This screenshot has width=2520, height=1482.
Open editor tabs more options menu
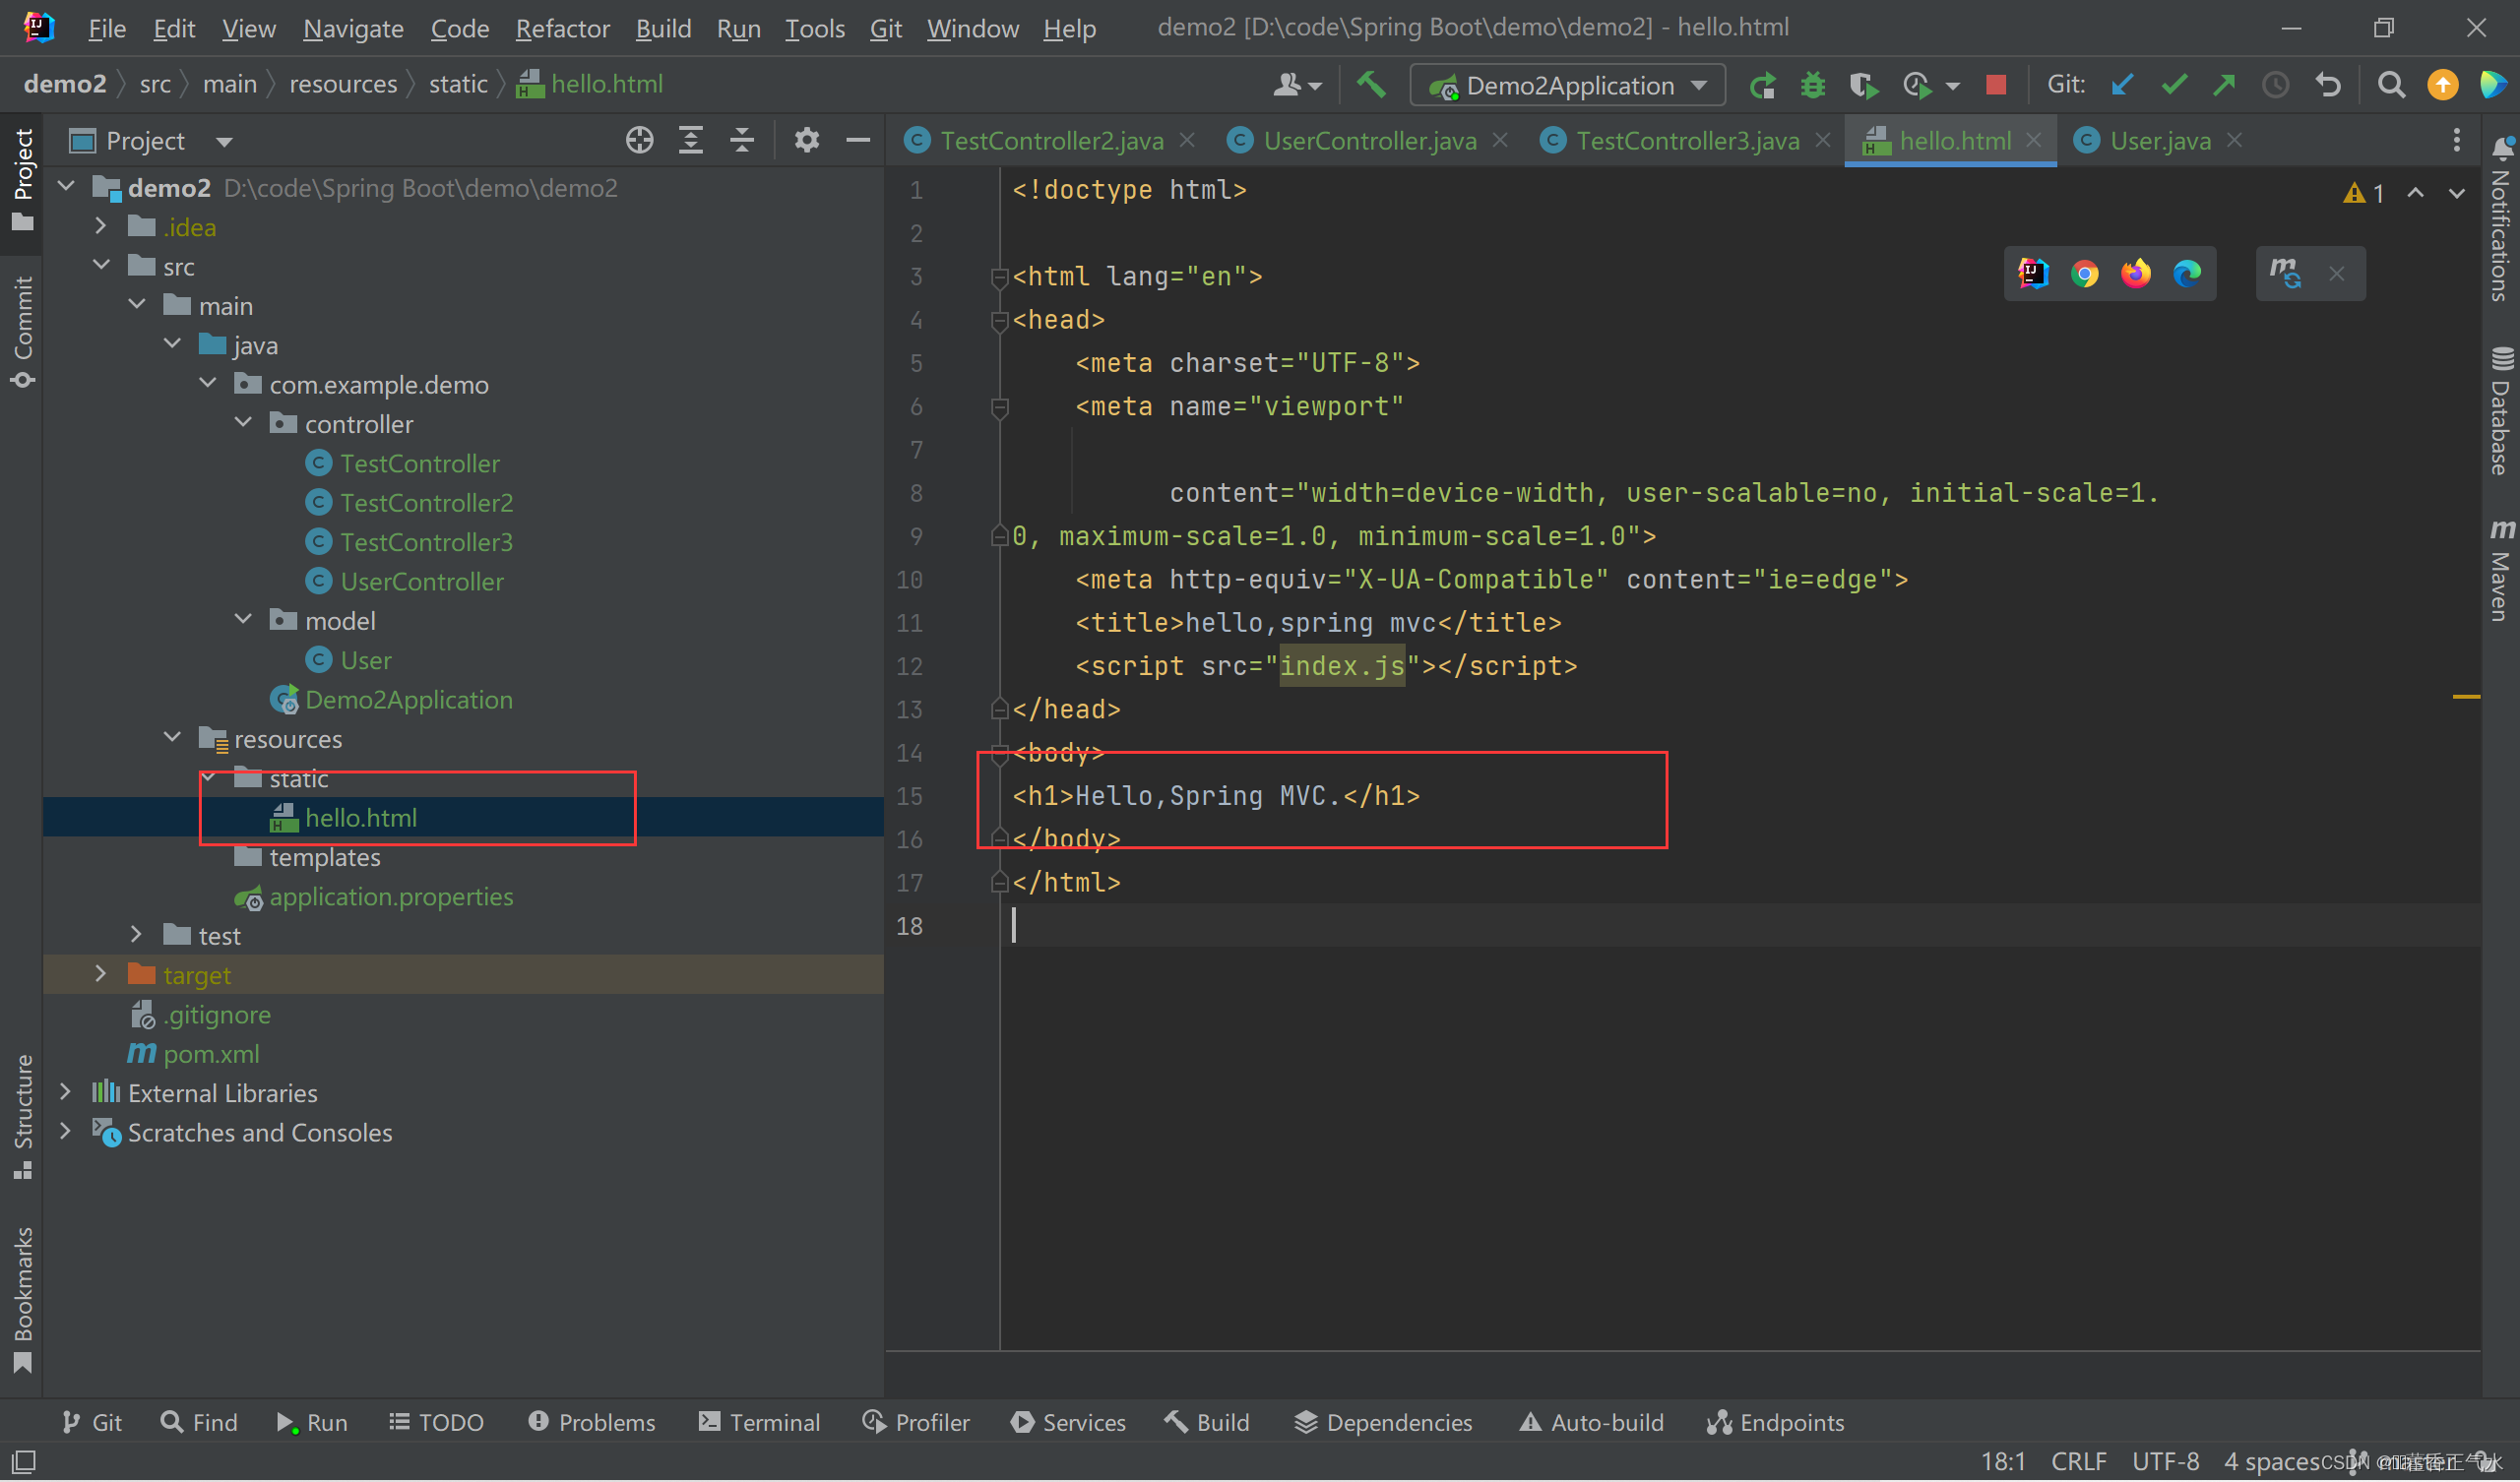[2456, 140]
